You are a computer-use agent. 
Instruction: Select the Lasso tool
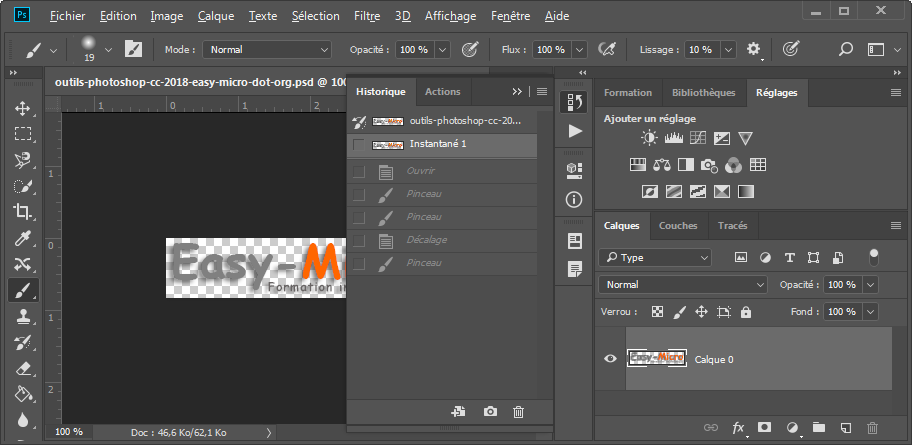click(23, 159)
